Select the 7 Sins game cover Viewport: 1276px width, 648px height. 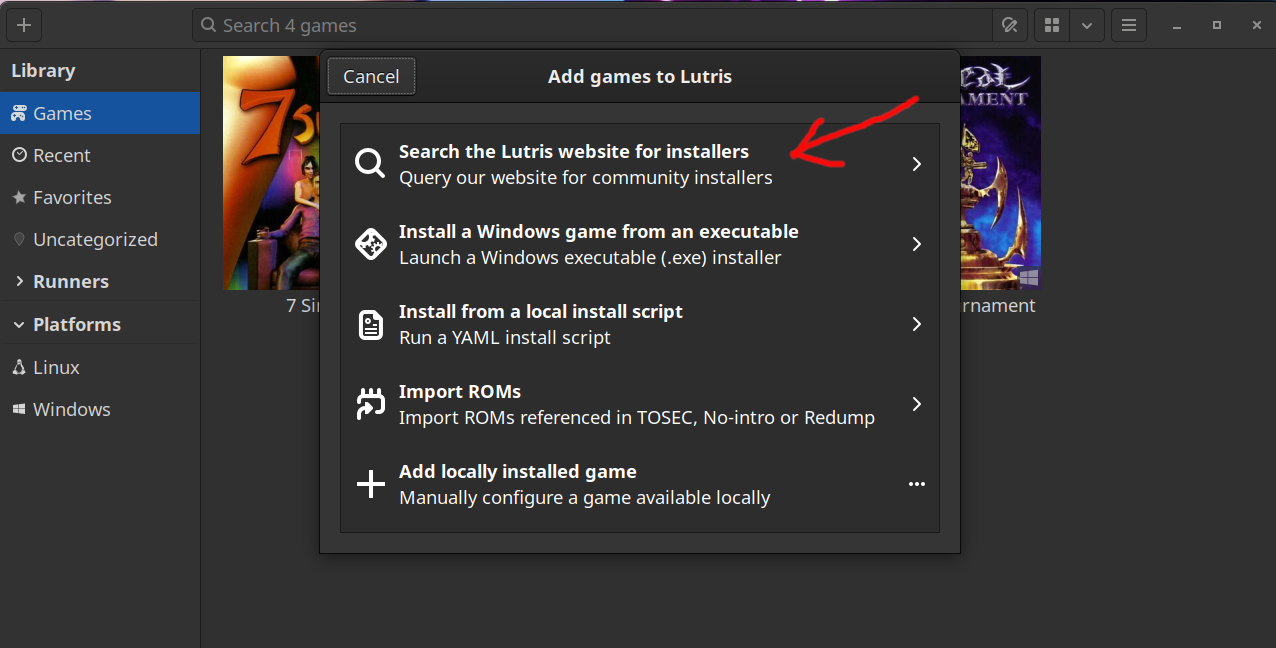click(271, 173)
